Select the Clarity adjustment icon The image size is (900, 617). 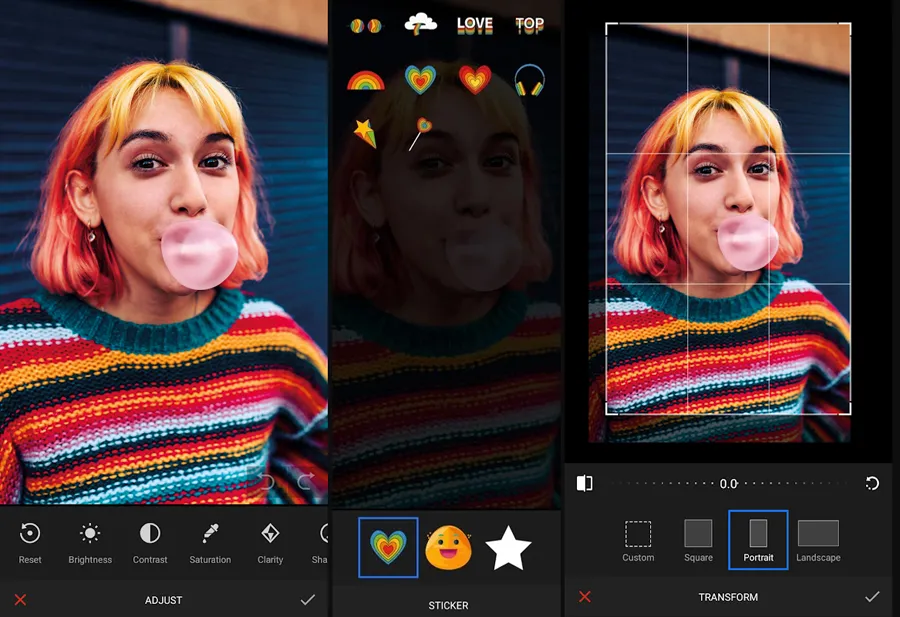[x=270, y=534]
